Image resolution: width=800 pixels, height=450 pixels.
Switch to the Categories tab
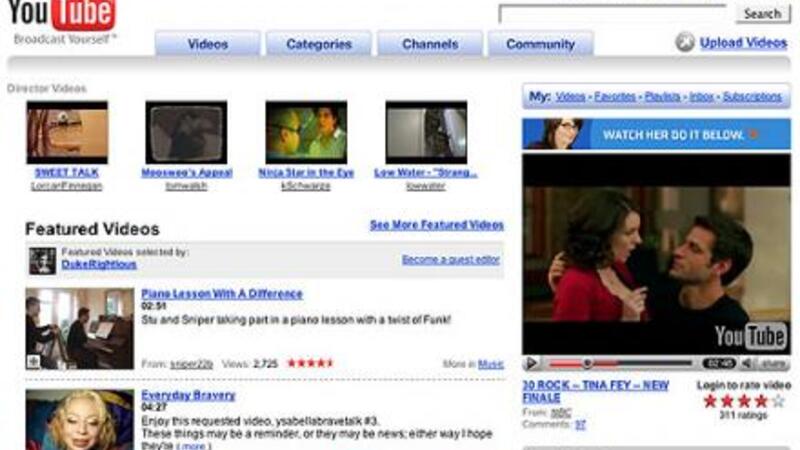(x=319, y=44)
